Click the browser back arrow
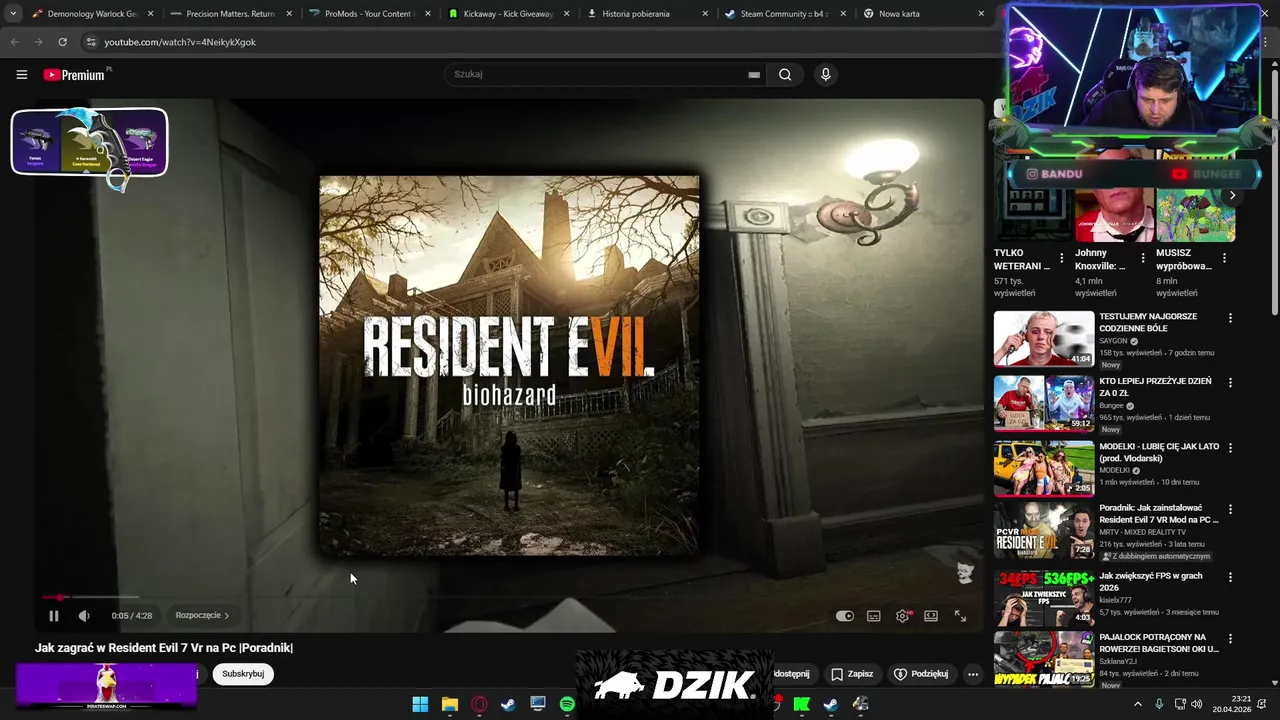The height and width of the screenshot is (720, 1280). (x=14, y=42)
